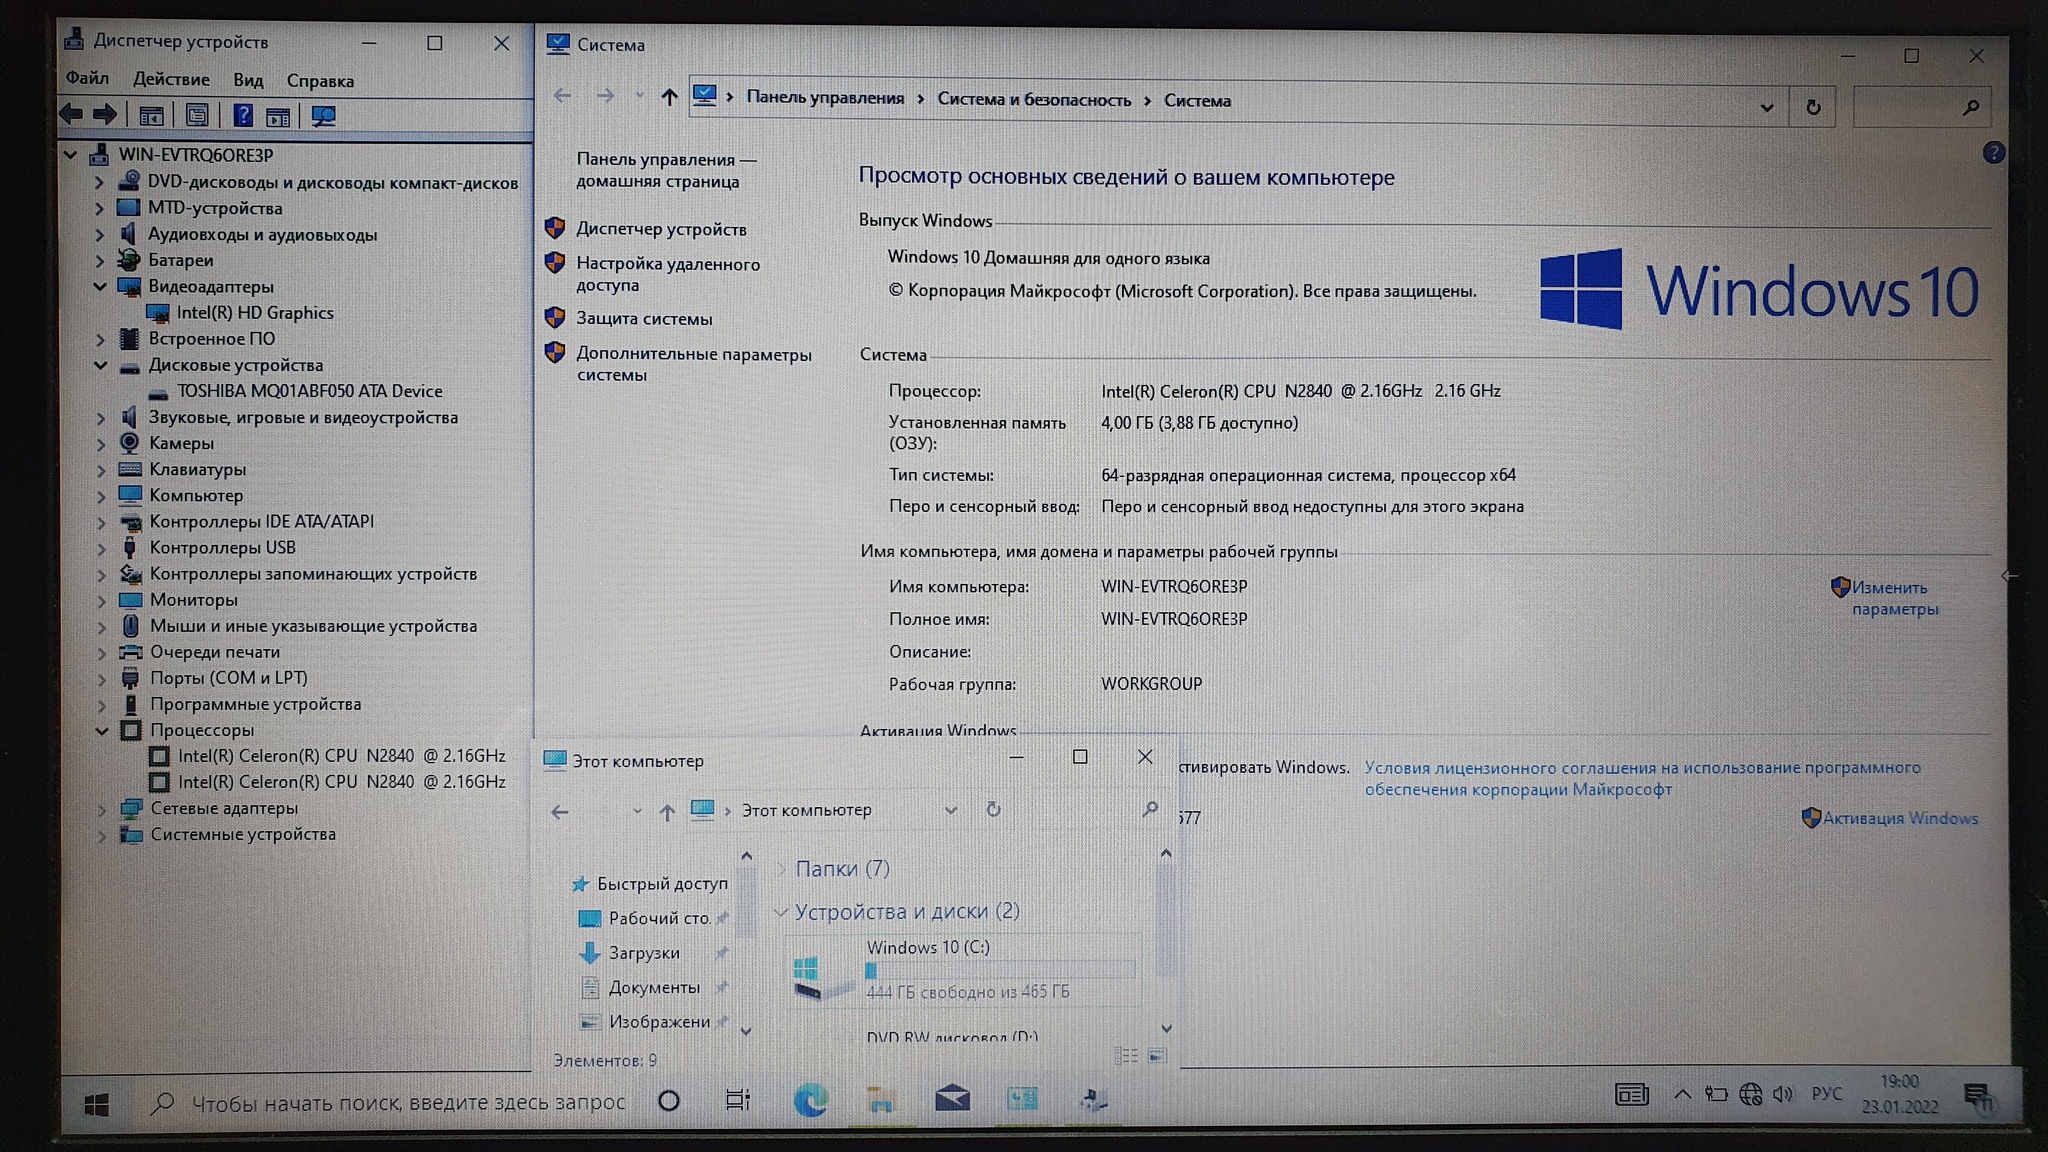The width and height of the screenshot is (2048, 1152).
Task: Open the Вид menu in Device Manager
Action: pyautogui.click(x=248, y=80)
